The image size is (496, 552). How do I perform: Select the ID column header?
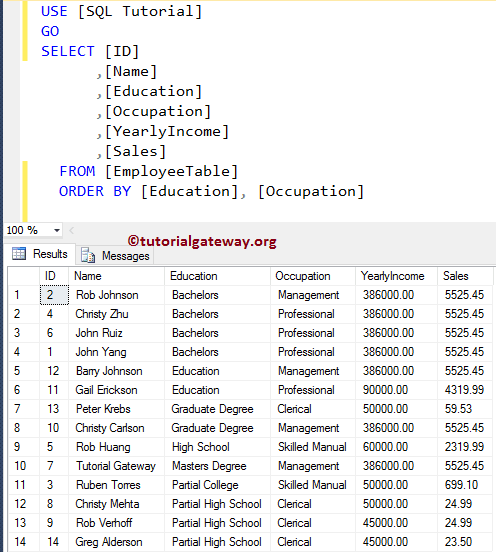54,276
